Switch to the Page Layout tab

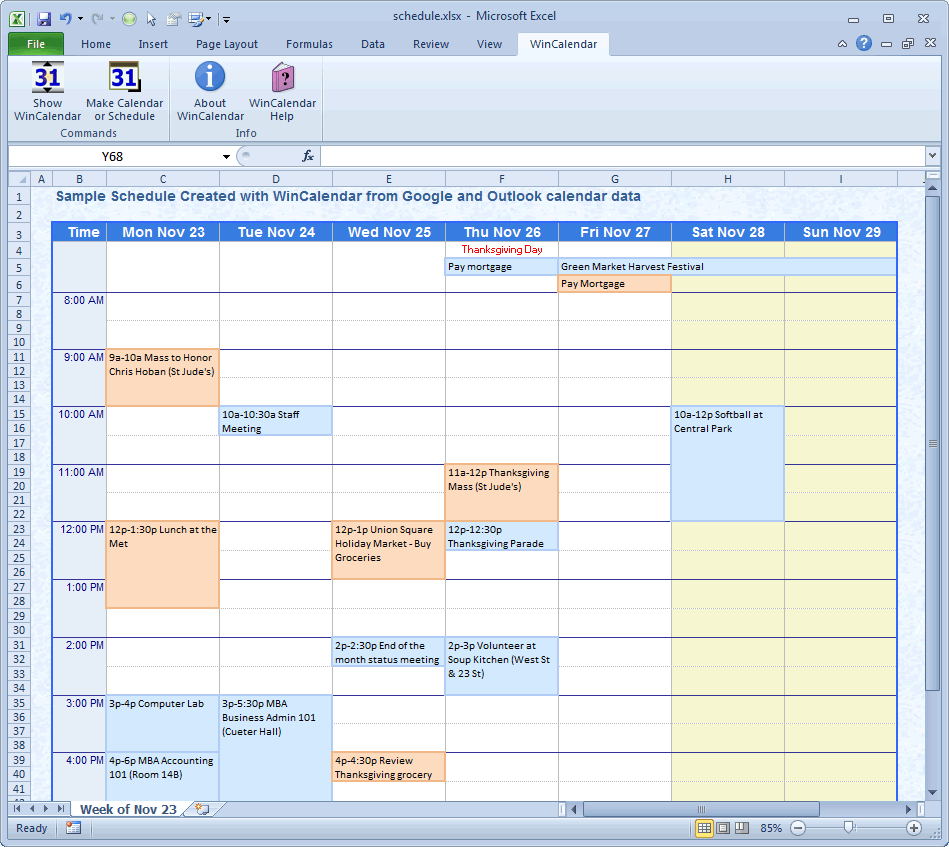click(x=226, y=44)
